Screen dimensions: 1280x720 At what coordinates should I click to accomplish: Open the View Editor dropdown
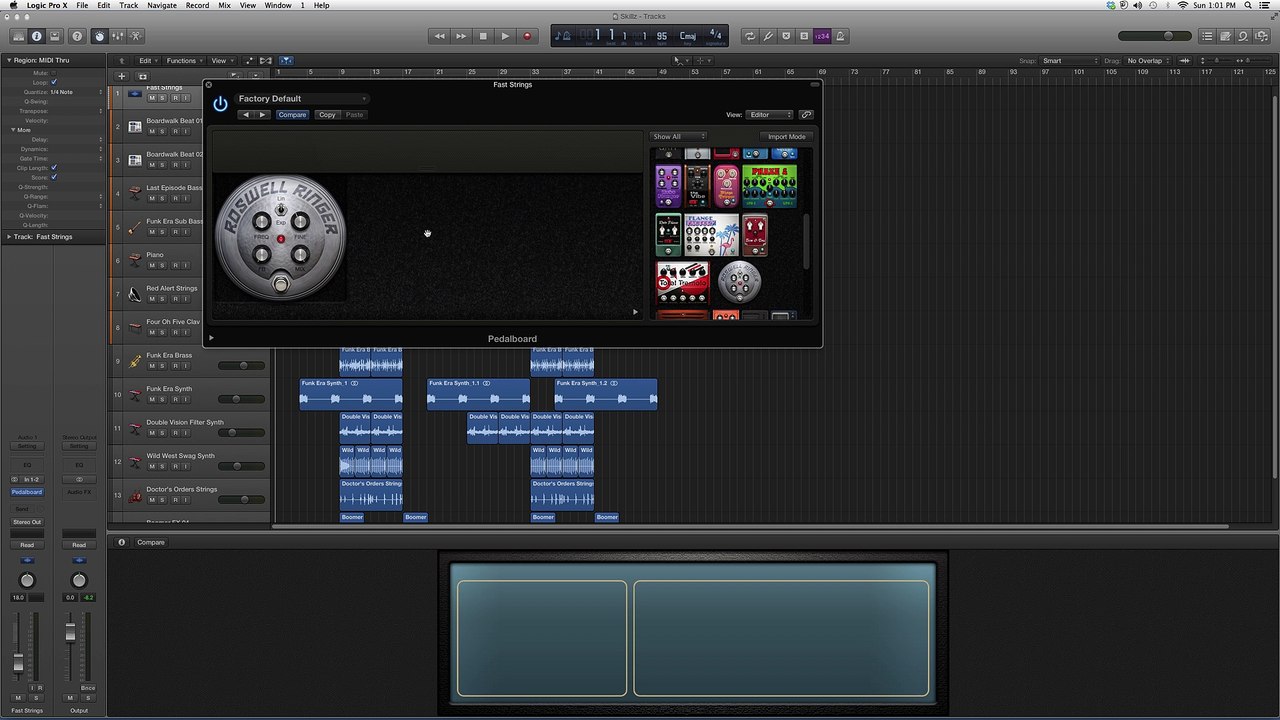(770, 115)
